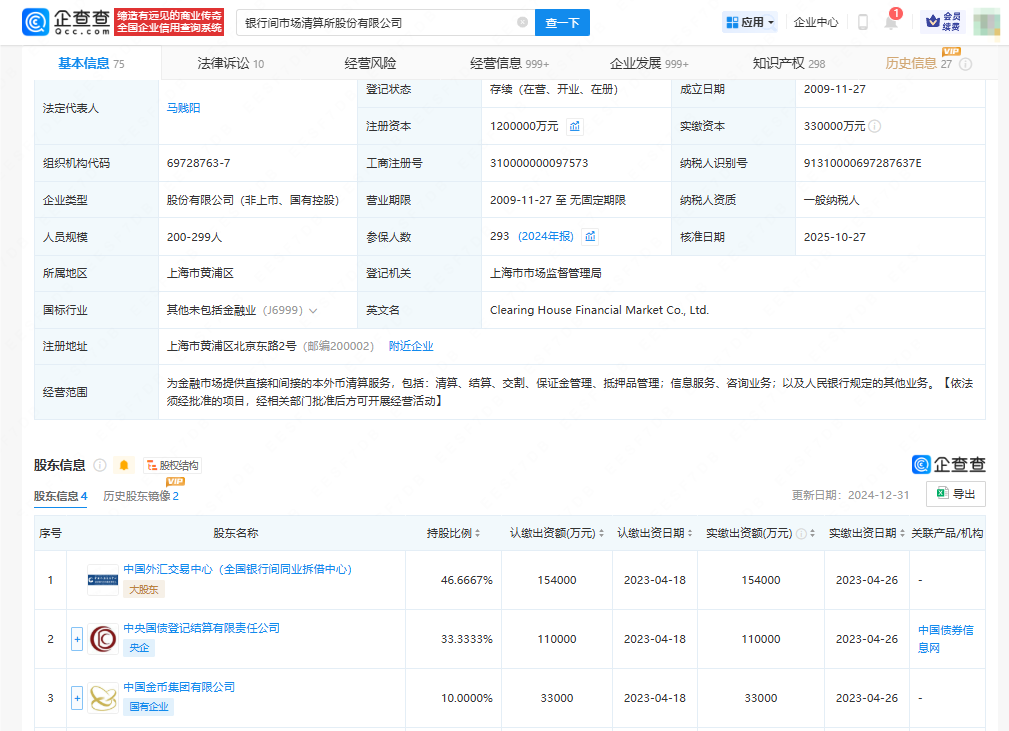Expand the 中央国债登记结算有限责任公司 shareholder row
Viewport: 1009px width, 731px height.
(x=77, y=639)
